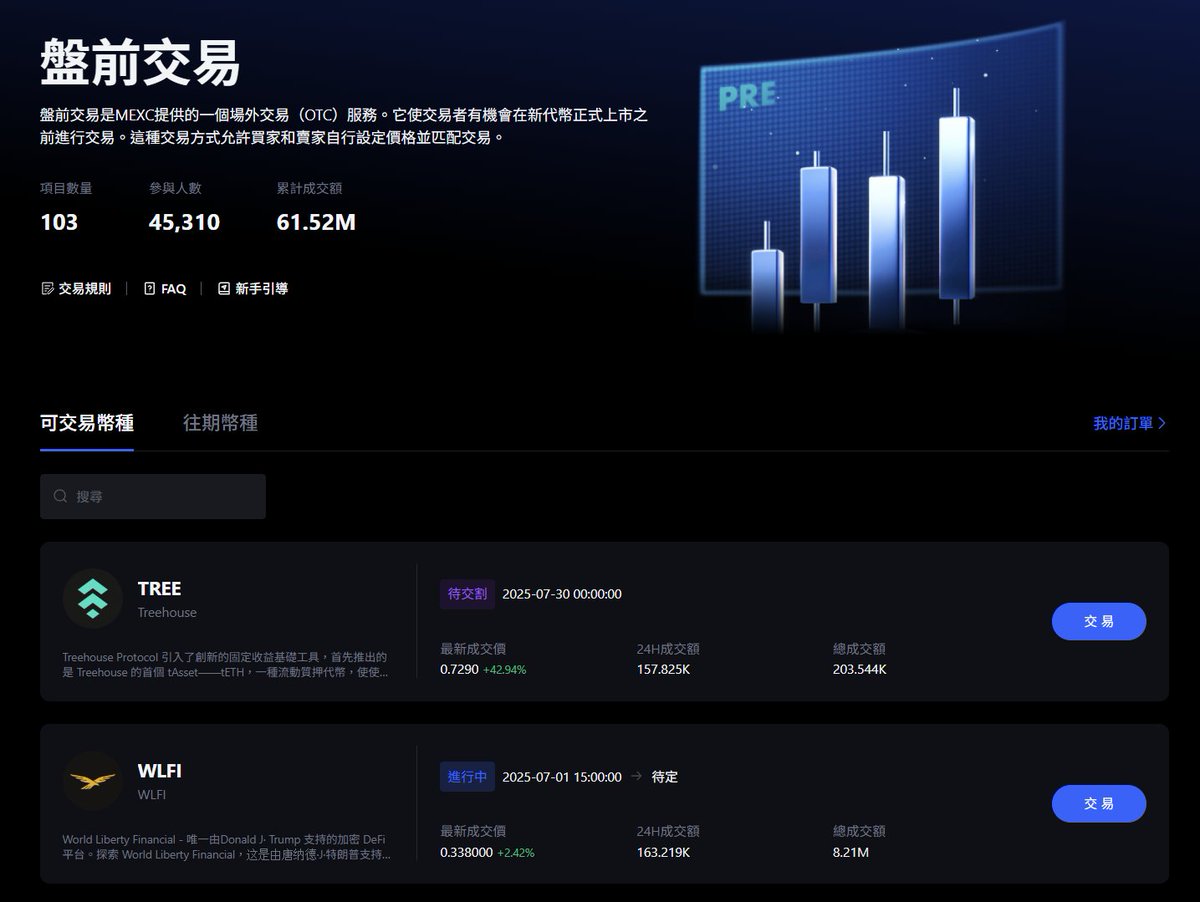Focus the 搜尋 search field
This screenshot has width=1200, height=902.
point(153,496)
